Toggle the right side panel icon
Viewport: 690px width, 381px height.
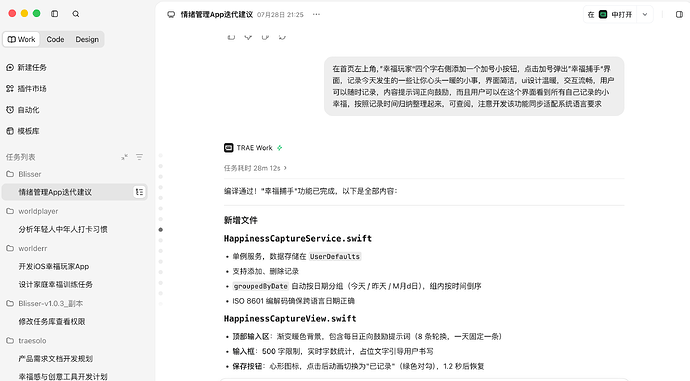pyautogui.click(x=679, y=15)
